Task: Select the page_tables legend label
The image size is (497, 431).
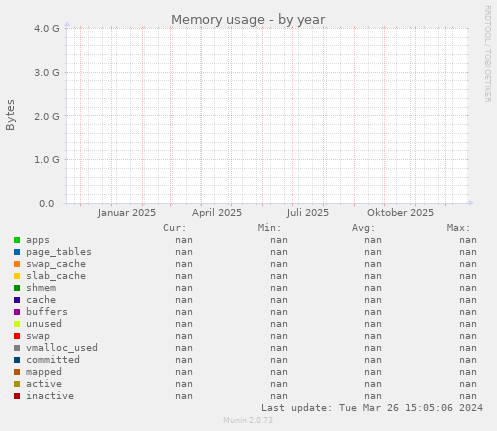Action: point(59,252)
